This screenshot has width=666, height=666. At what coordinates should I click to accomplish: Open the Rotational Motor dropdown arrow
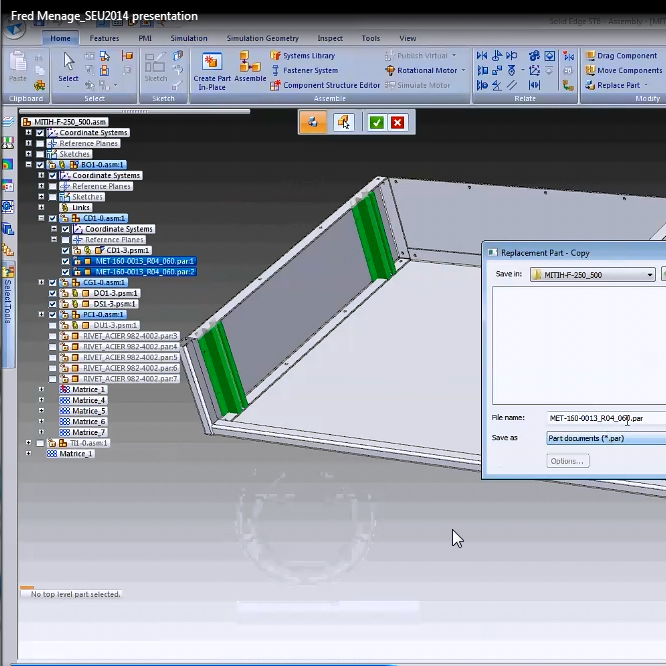[x=463, y=71]
